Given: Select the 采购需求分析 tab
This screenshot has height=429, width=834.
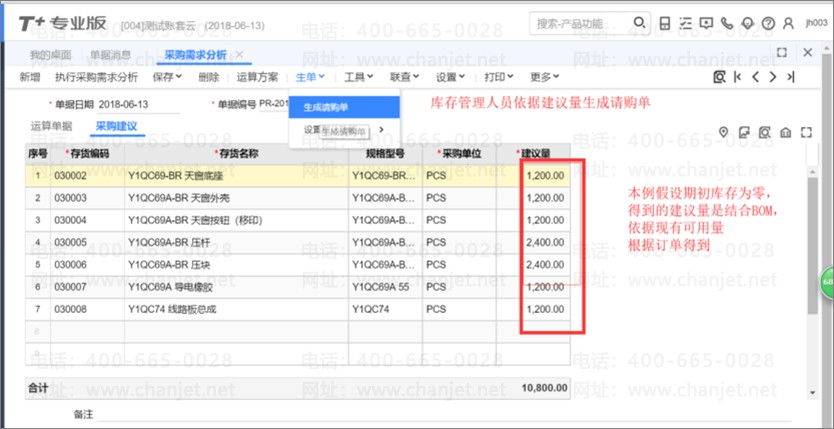Looking at the screenshot, I should point(195,55).
